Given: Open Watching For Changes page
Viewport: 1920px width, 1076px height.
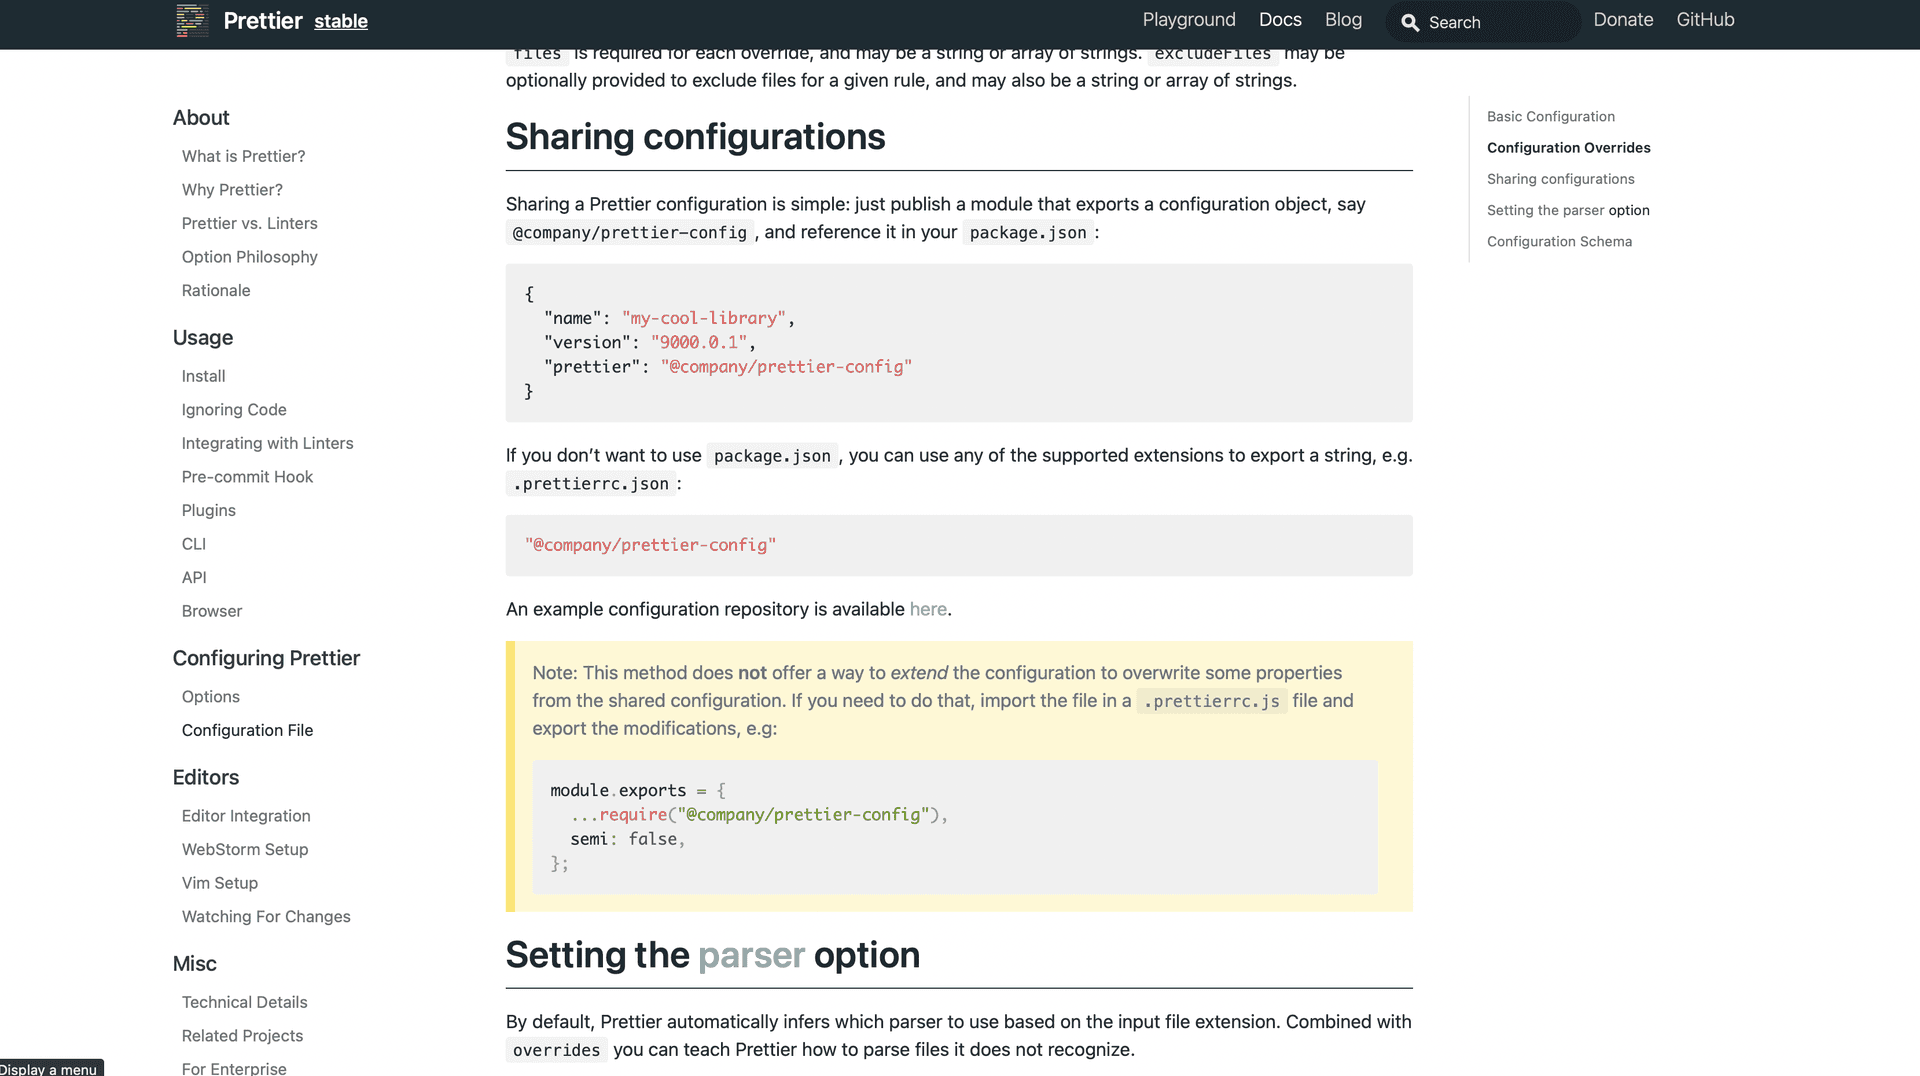Looking at the screenshot, I should pos(266,916).
